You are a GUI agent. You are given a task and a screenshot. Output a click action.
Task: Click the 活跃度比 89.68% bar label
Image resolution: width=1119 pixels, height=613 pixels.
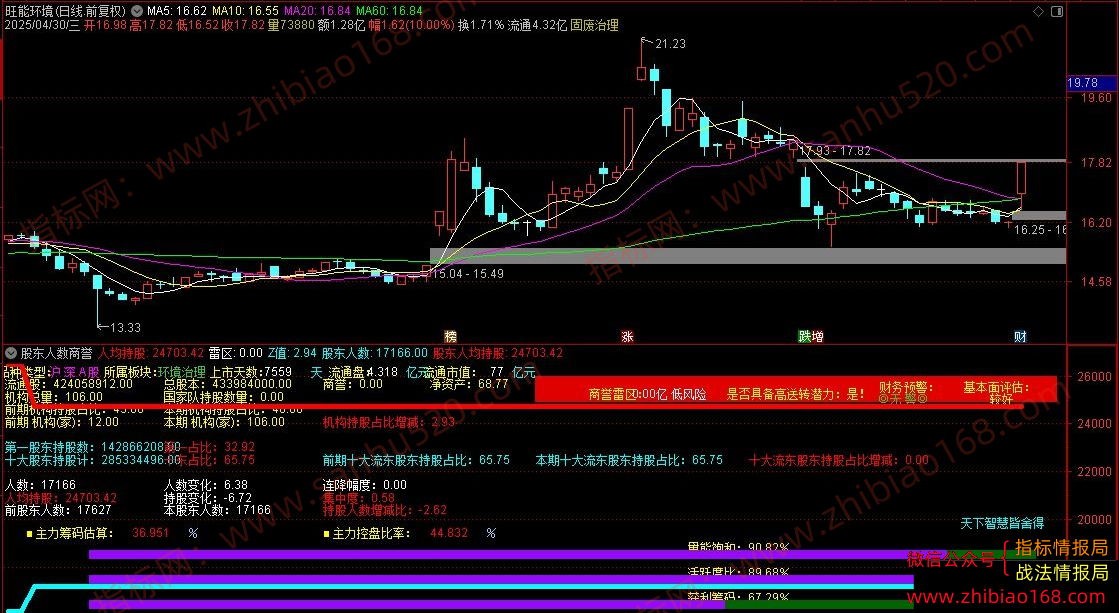(739, 572)
